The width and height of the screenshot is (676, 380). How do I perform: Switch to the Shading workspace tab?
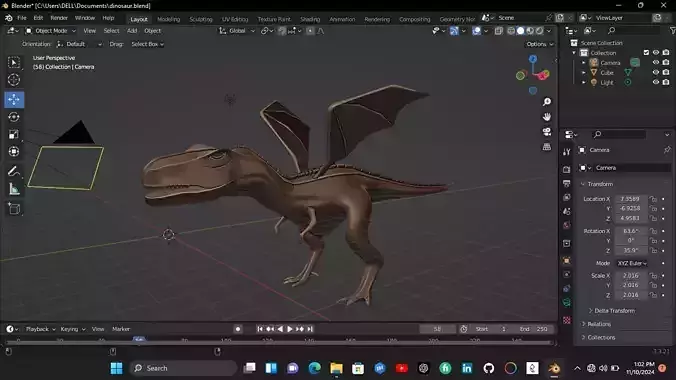tap(310, 19)
